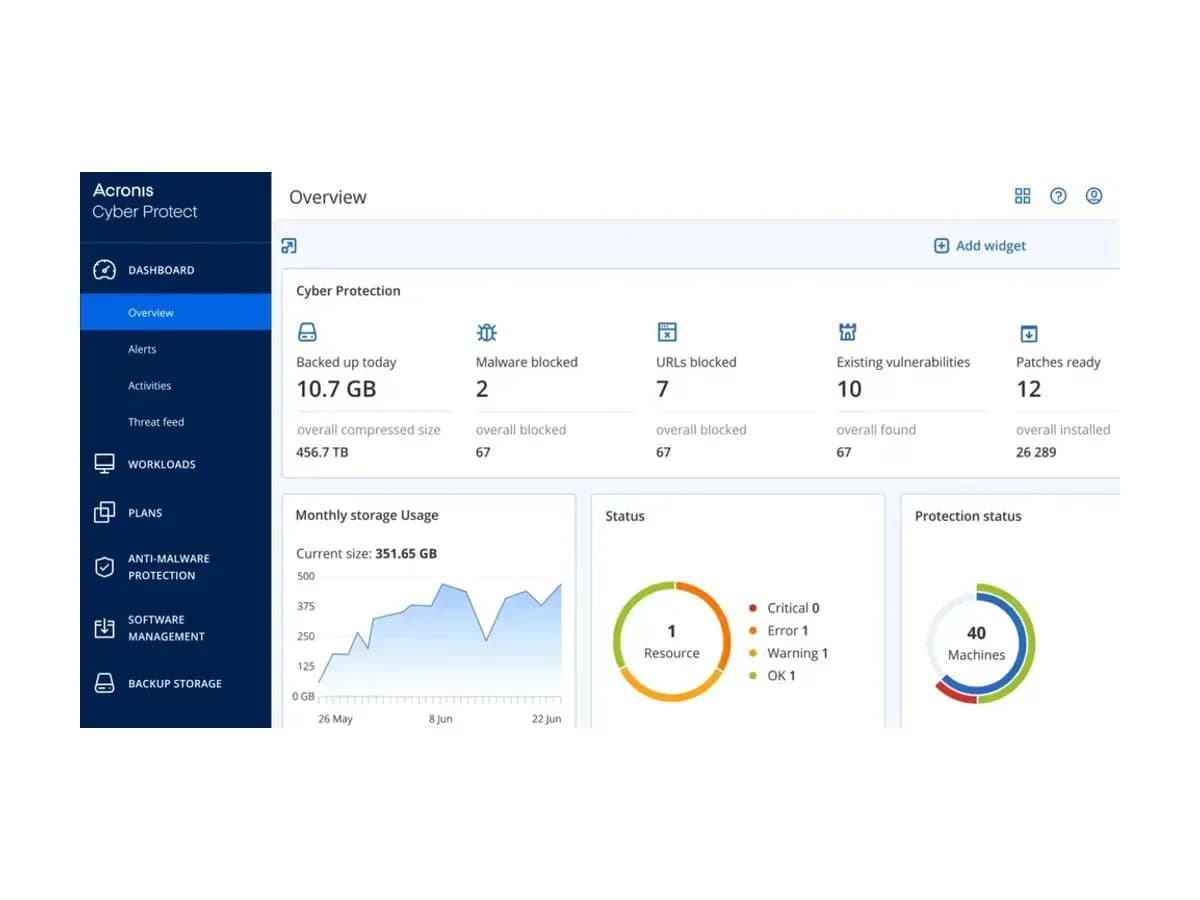Viewport: 1200px width, 900px height.
Task: Click the Warning 1 legend entry
Action: 788,653
